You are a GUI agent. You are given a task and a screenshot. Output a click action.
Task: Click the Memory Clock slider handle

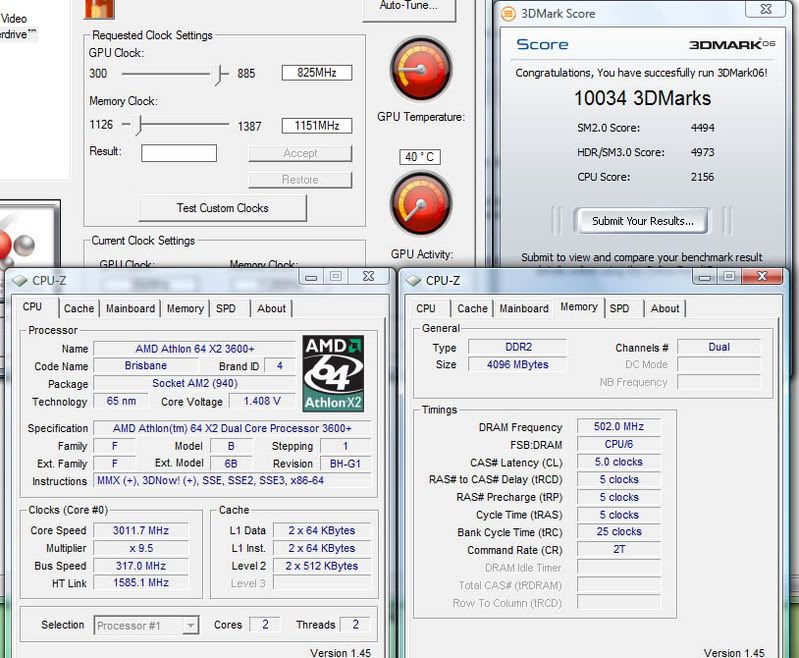pyautogui.click(x=139, y=125)
